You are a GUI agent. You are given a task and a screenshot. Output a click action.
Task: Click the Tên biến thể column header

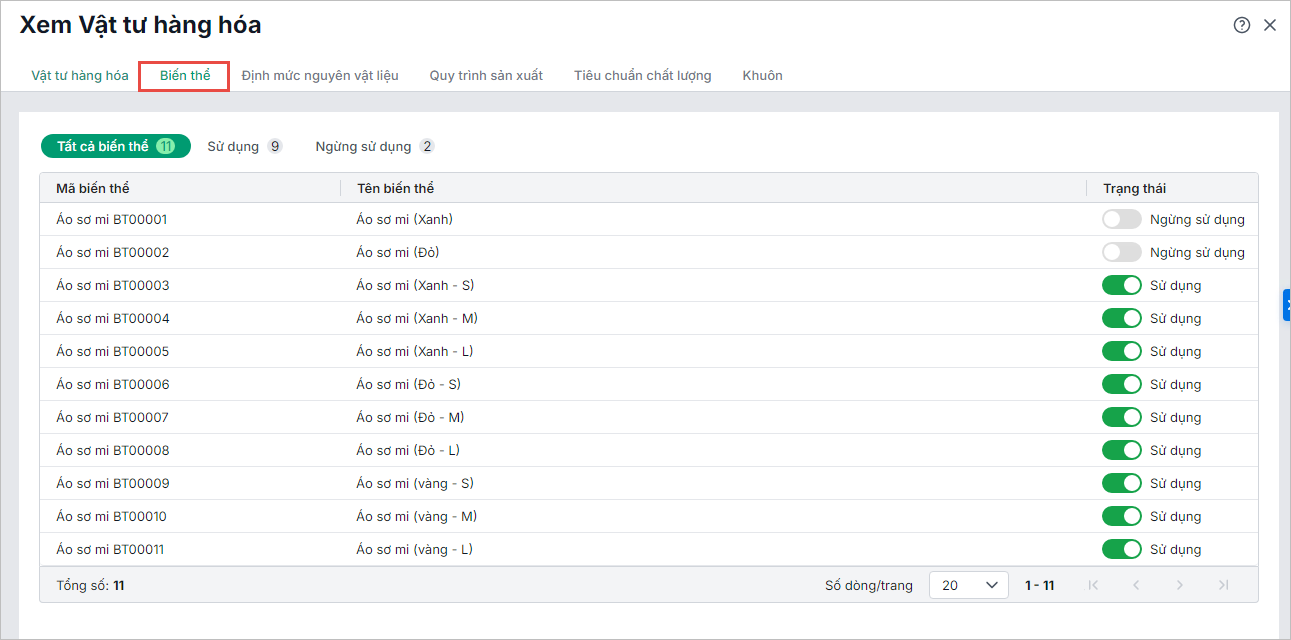point(395,188)
